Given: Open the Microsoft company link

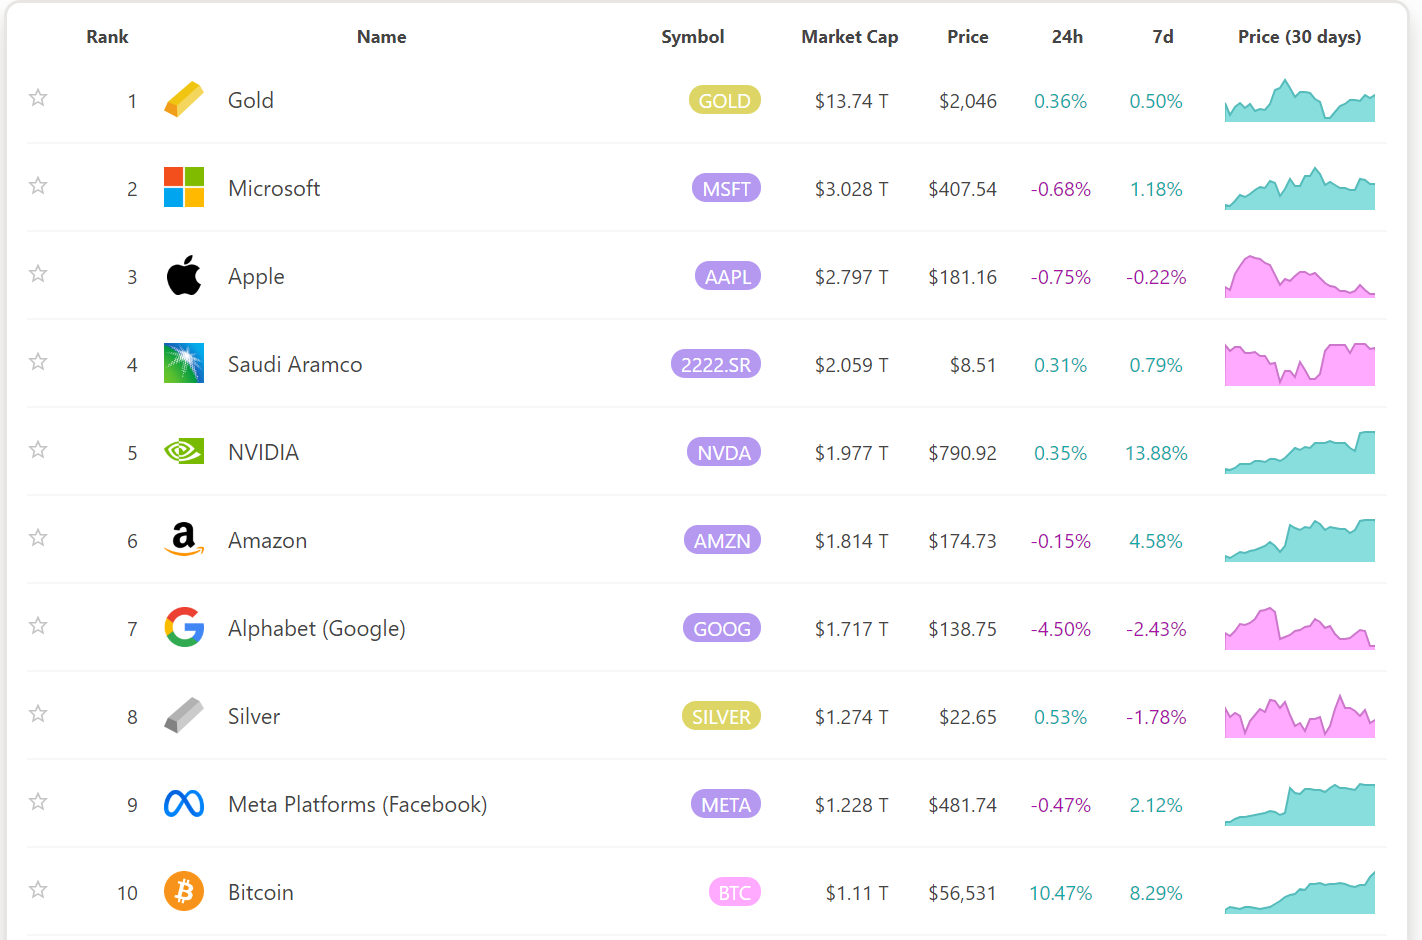Looking at the screenshot, I should pos(274,188).
